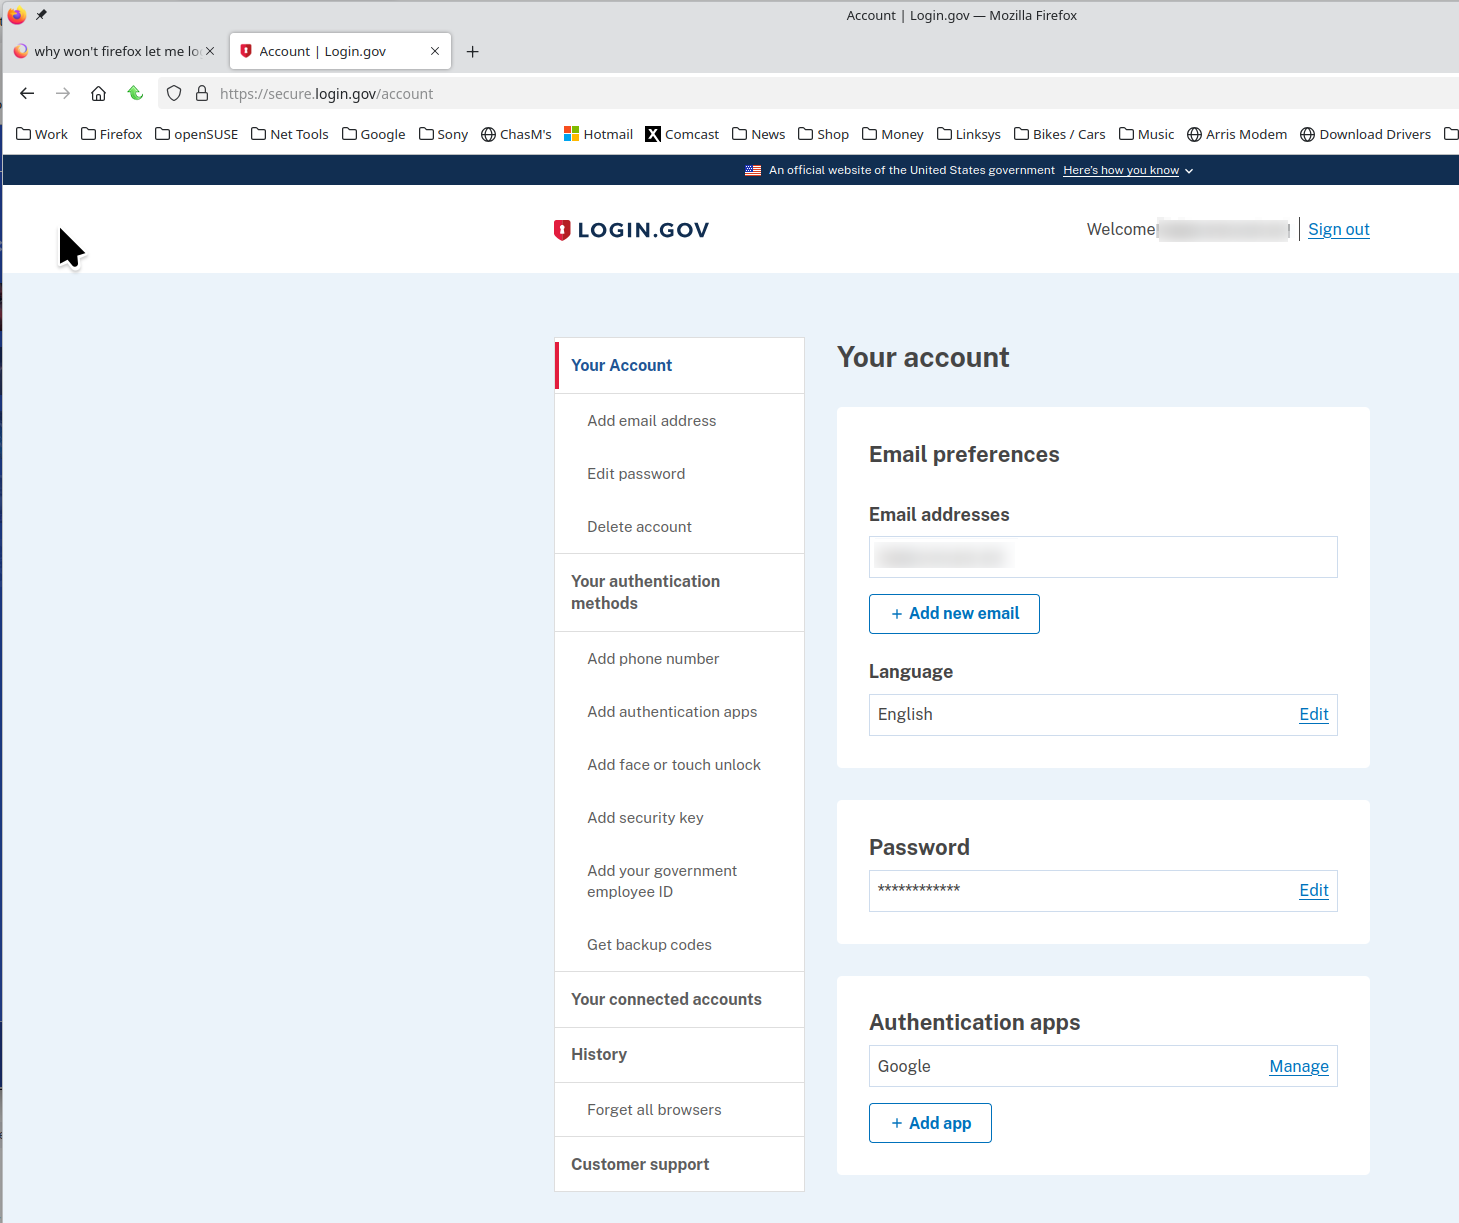The width and height of the screenshot is (1459, 1223).
Task: Open the Firefox home page icon
Action: pos(98,93)
